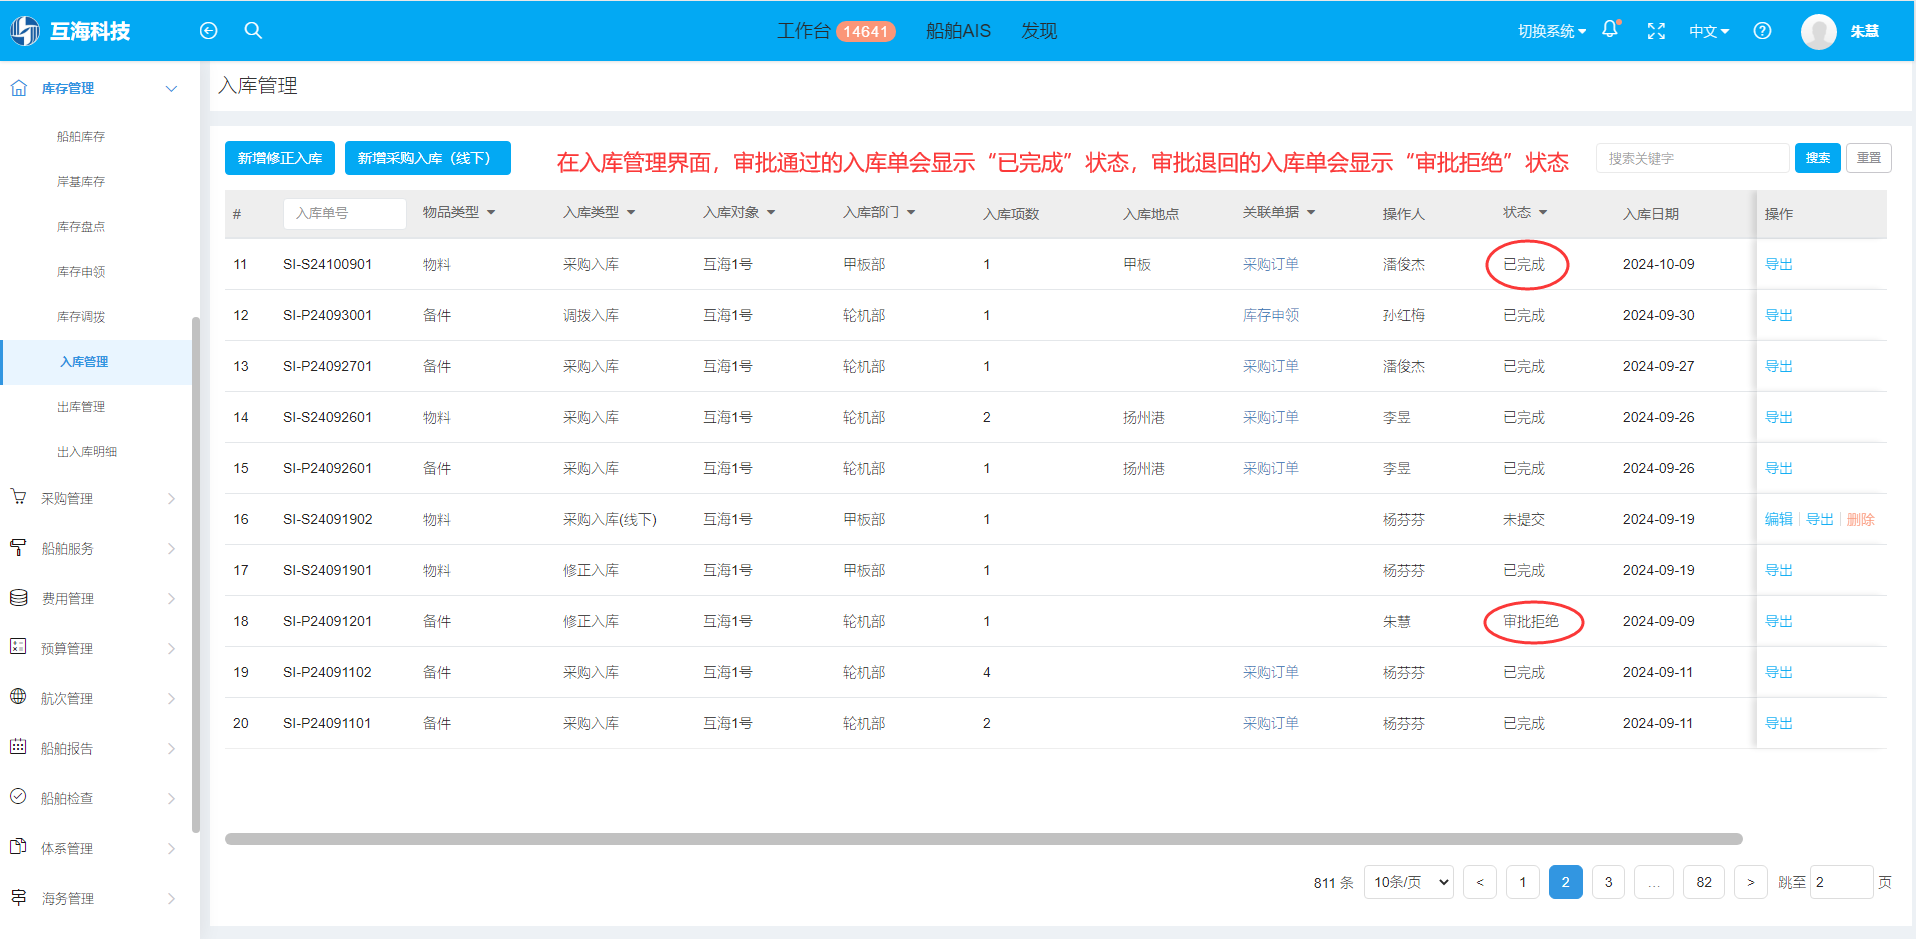Click the blue 搜索 button
Viewport: 1916px width, 939px height.
pos(1818,158)
